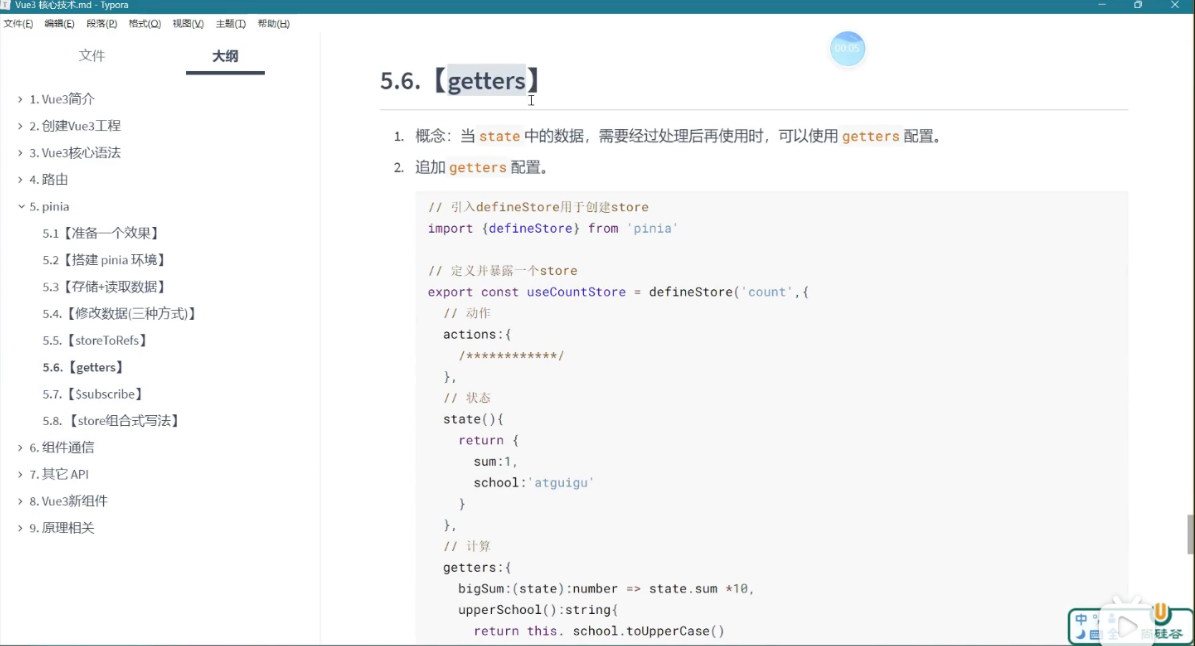The height and width of the screenshot is (646, 1195).
Task: Jump to 7. 其它 API heading
Action: pos(59,474)
